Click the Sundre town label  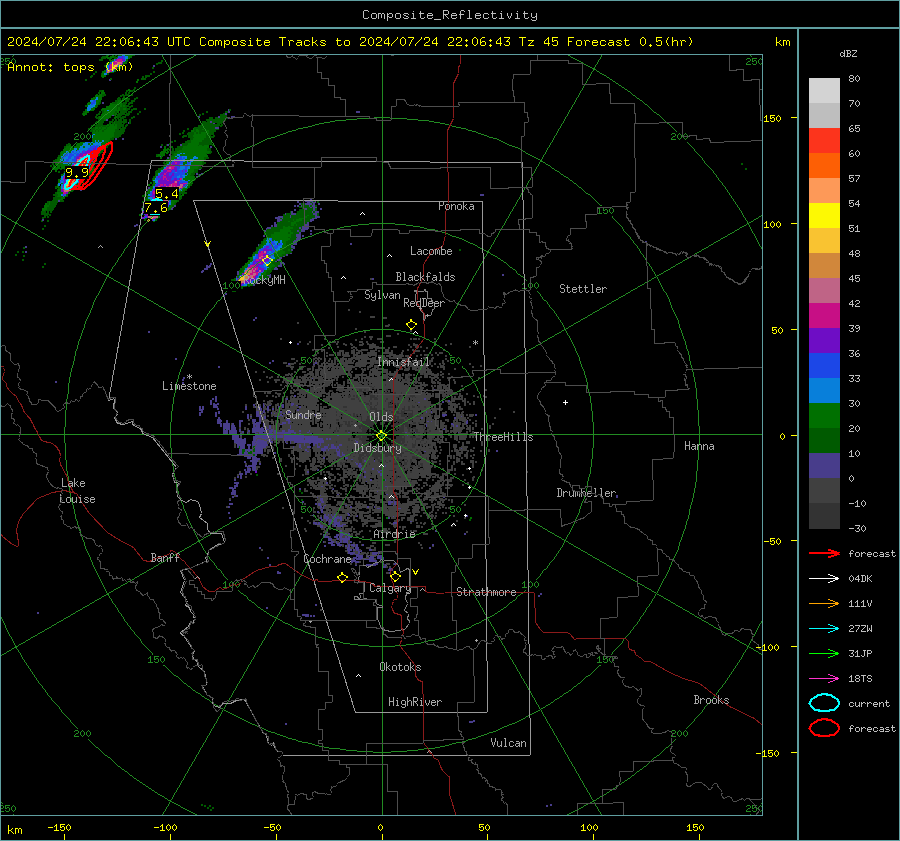coord(303,415)
